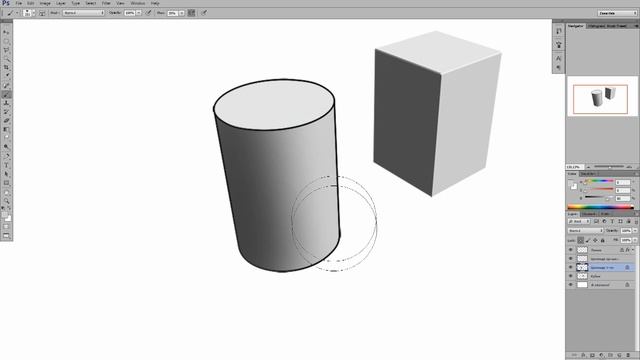Image resolution: width=640 pixels, height=360 pixels.
Task: Open the Image menu
Action: (x=45, y=3)
